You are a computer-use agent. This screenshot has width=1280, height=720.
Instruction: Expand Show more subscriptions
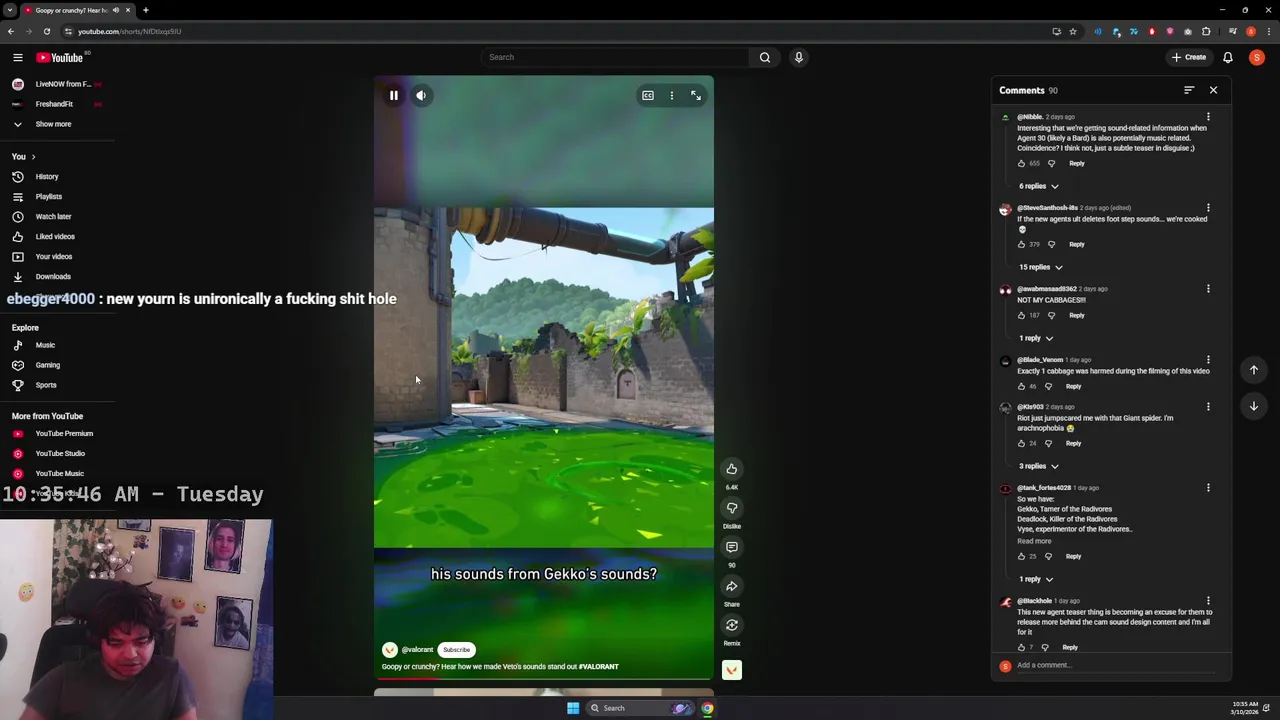point(53,124)
